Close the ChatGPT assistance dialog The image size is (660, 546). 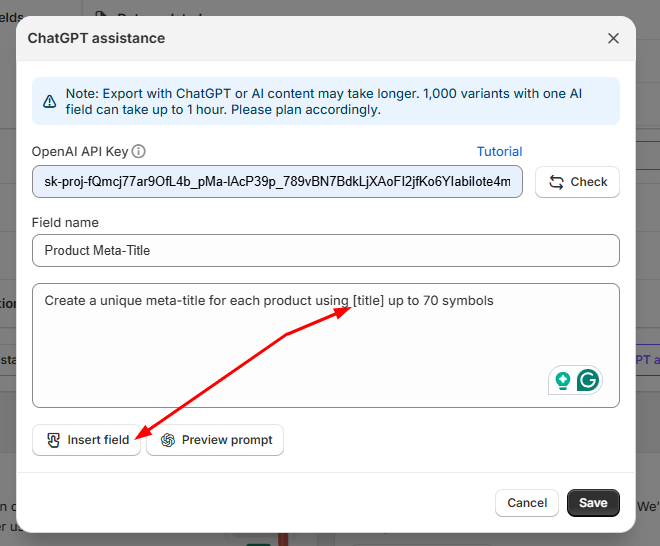point(613,38)
